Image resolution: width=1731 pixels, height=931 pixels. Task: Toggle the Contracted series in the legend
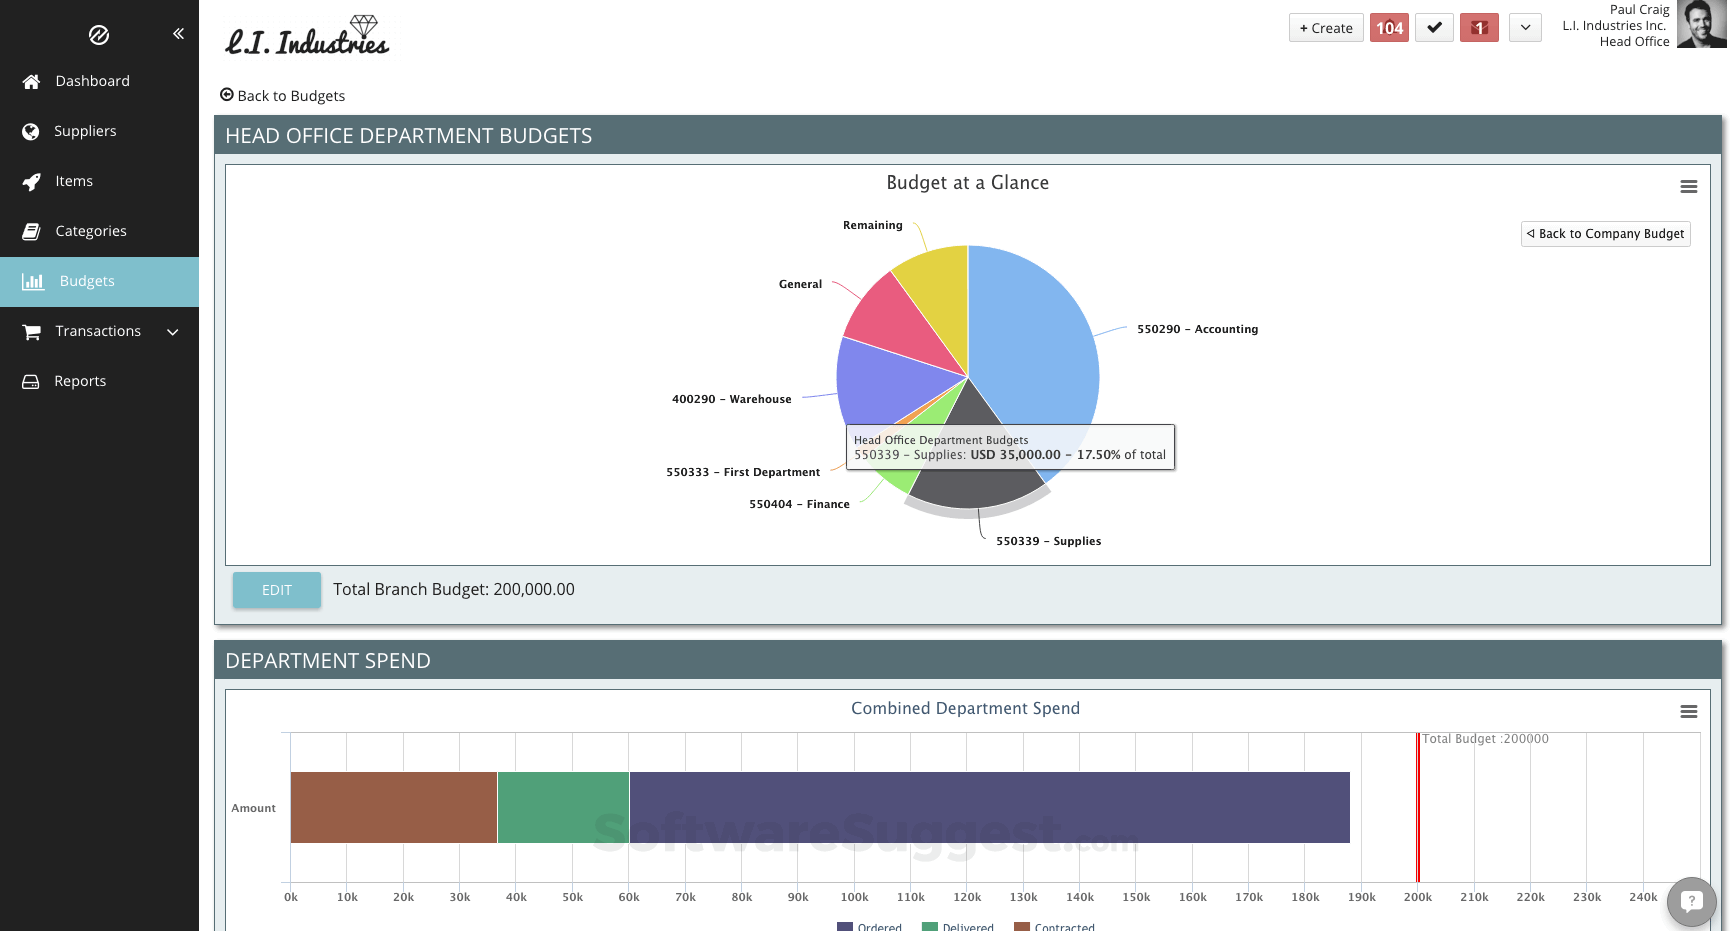1063,926
